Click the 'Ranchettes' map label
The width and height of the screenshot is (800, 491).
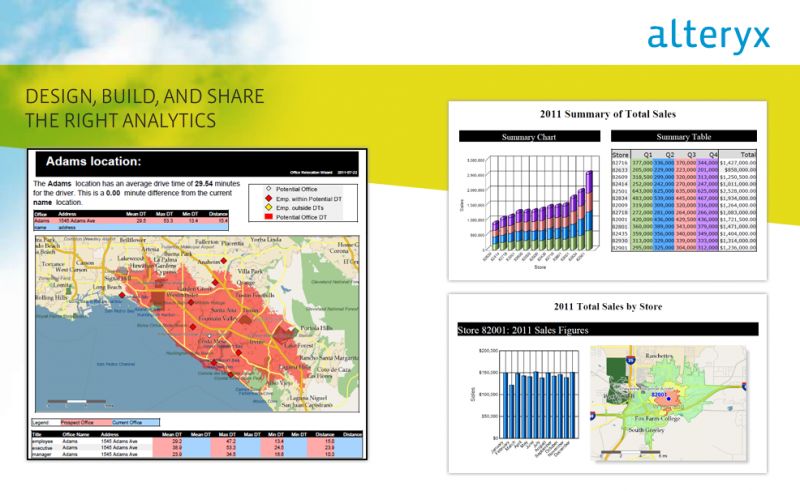[x=659, y=355]
